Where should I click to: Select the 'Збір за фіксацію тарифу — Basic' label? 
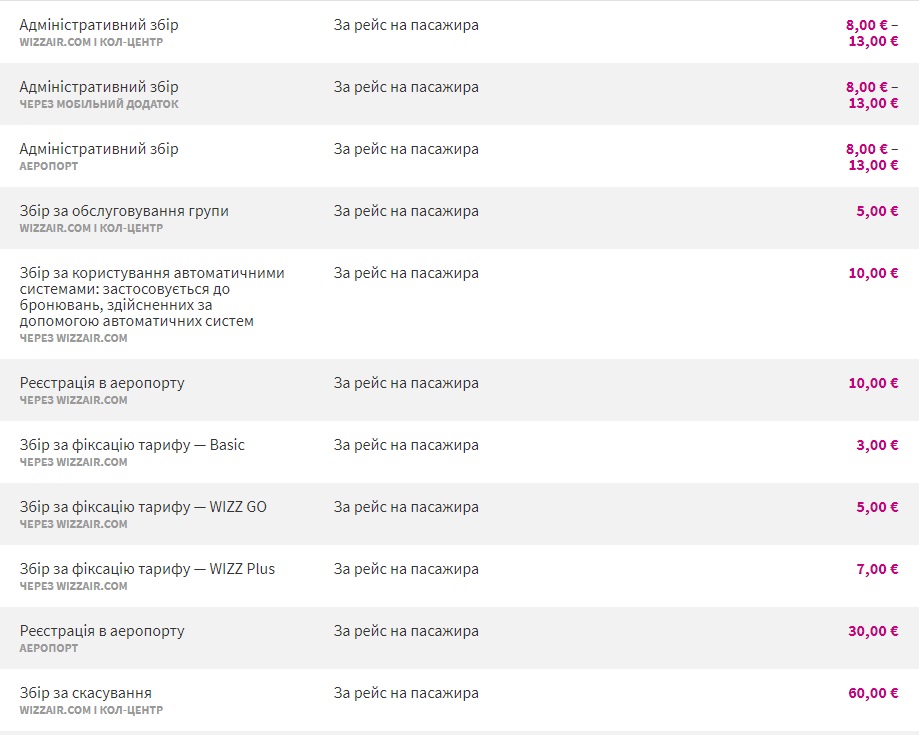[132, 445]
